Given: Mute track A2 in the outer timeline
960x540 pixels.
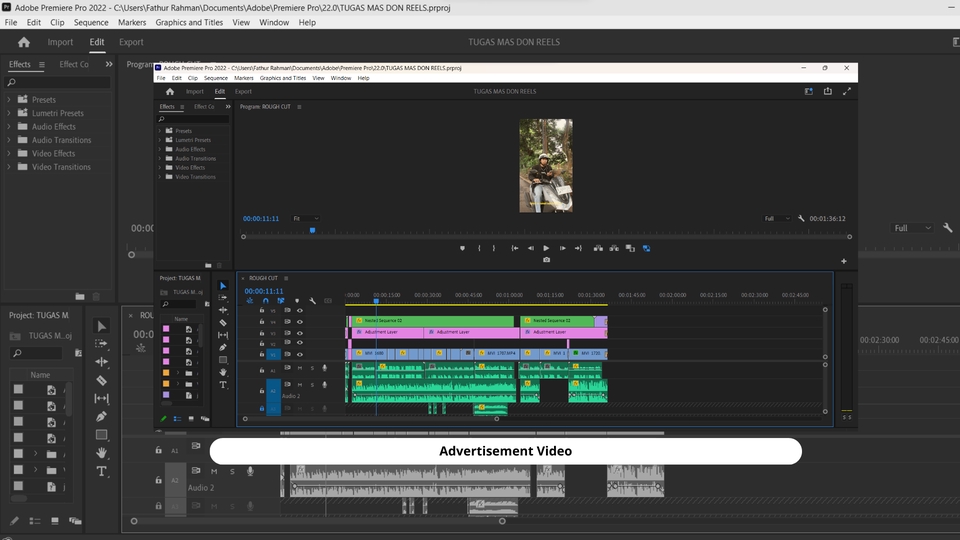Looking at the screenshot, I should click(214, 471).
